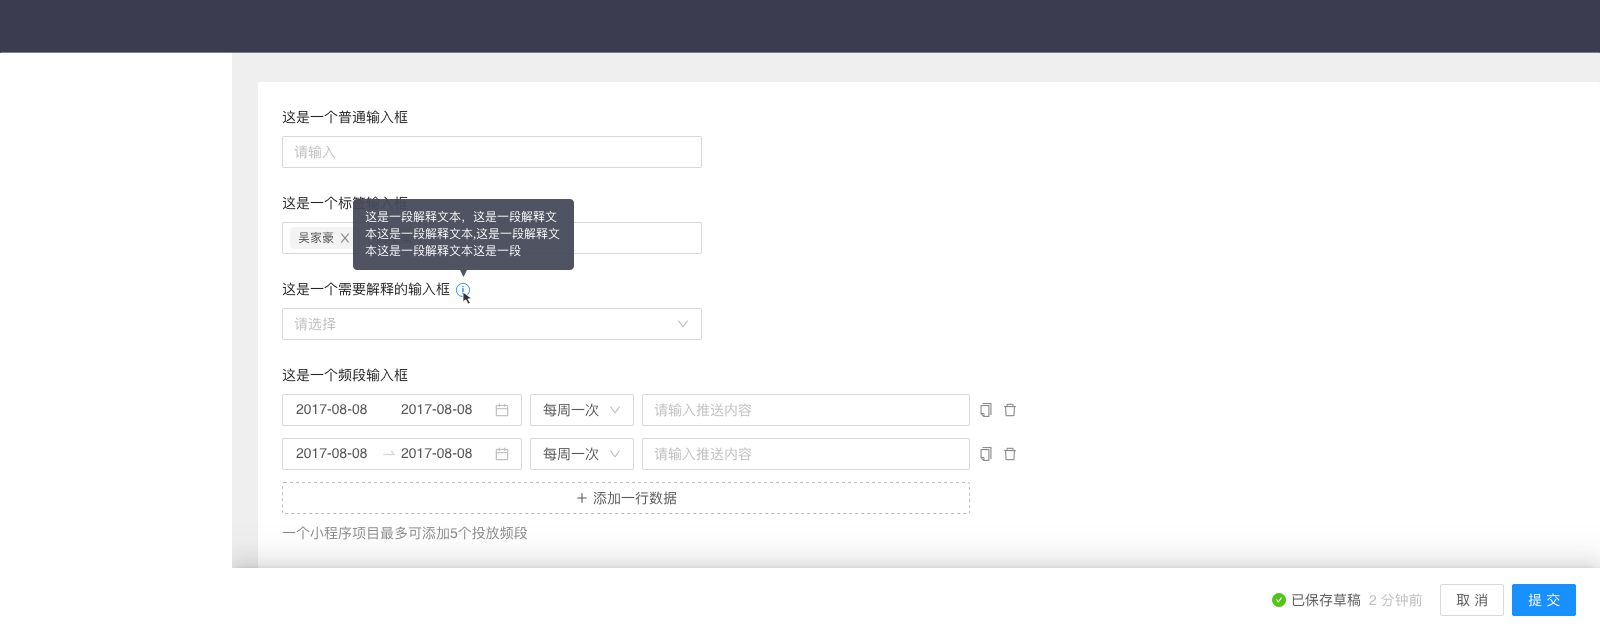The height and width of the screenshot is (632, 1600).
Task: Click label 这是一个普通输入框
Action: [x=345, y=117]
